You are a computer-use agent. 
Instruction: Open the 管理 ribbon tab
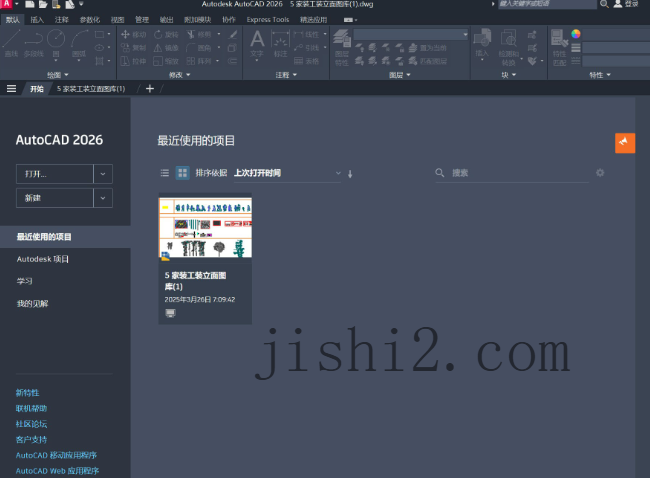[x=142, y=19]
